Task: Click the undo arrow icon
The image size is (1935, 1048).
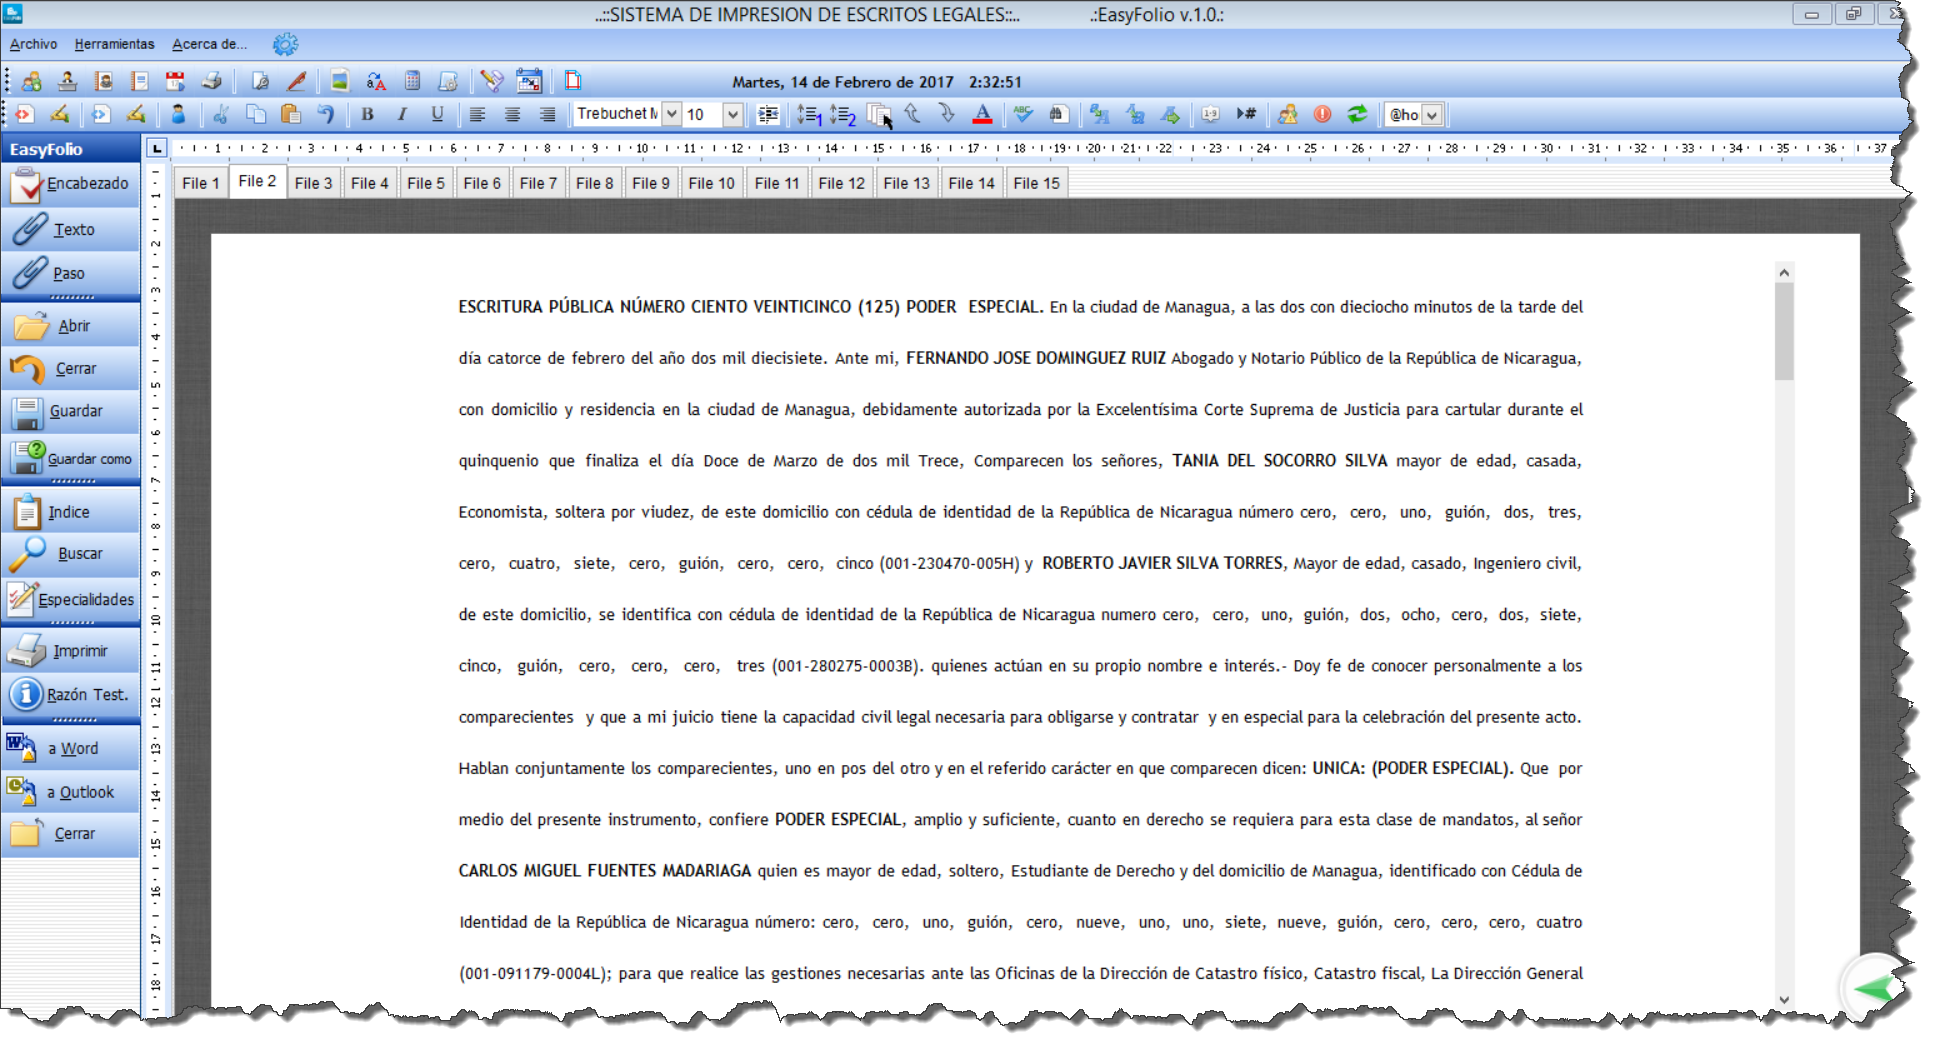Action: pos(326,115)
